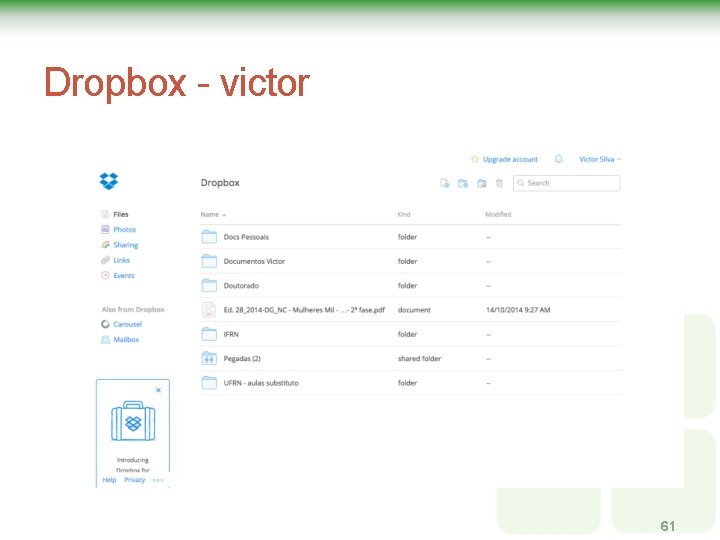
Task: Open the Pegadas (2) folder name
Action: coord(242,359)
